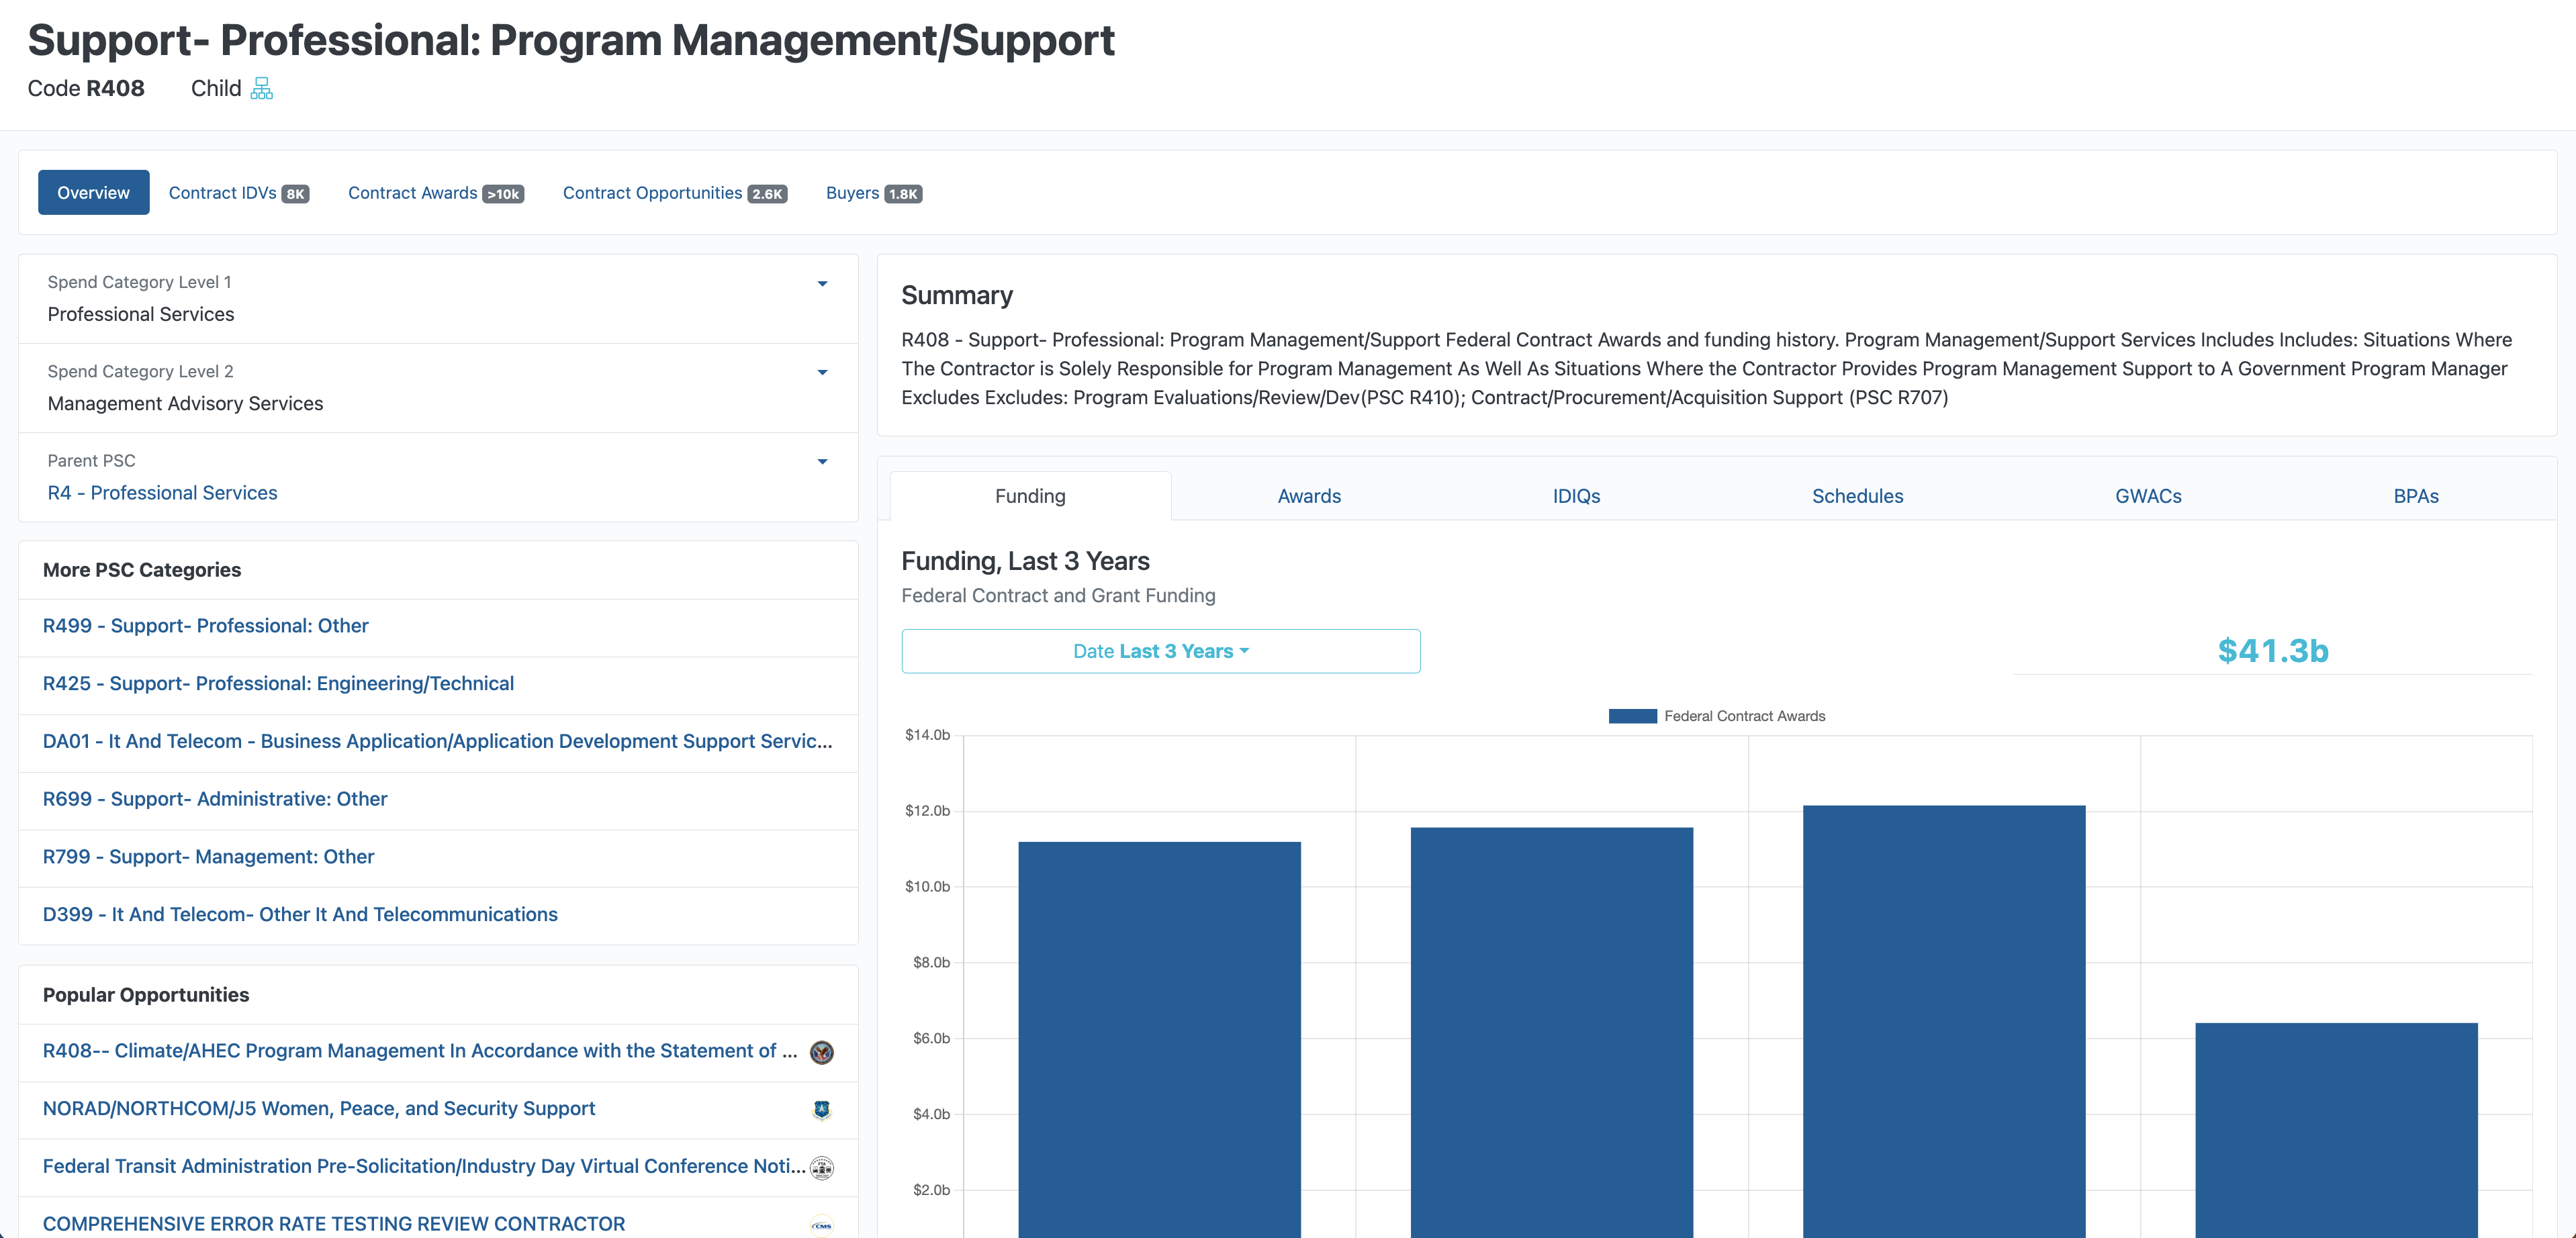Viewport: 2576px width, 1238px height.
Task: Open R799 - Support- Management: Other
Action: click(208, 857)
